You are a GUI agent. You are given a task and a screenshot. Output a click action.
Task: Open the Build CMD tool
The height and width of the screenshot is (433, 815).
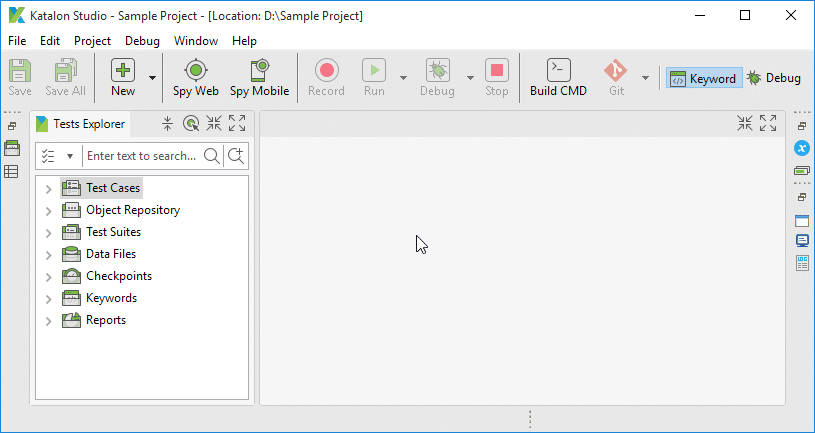coord(558,78)
